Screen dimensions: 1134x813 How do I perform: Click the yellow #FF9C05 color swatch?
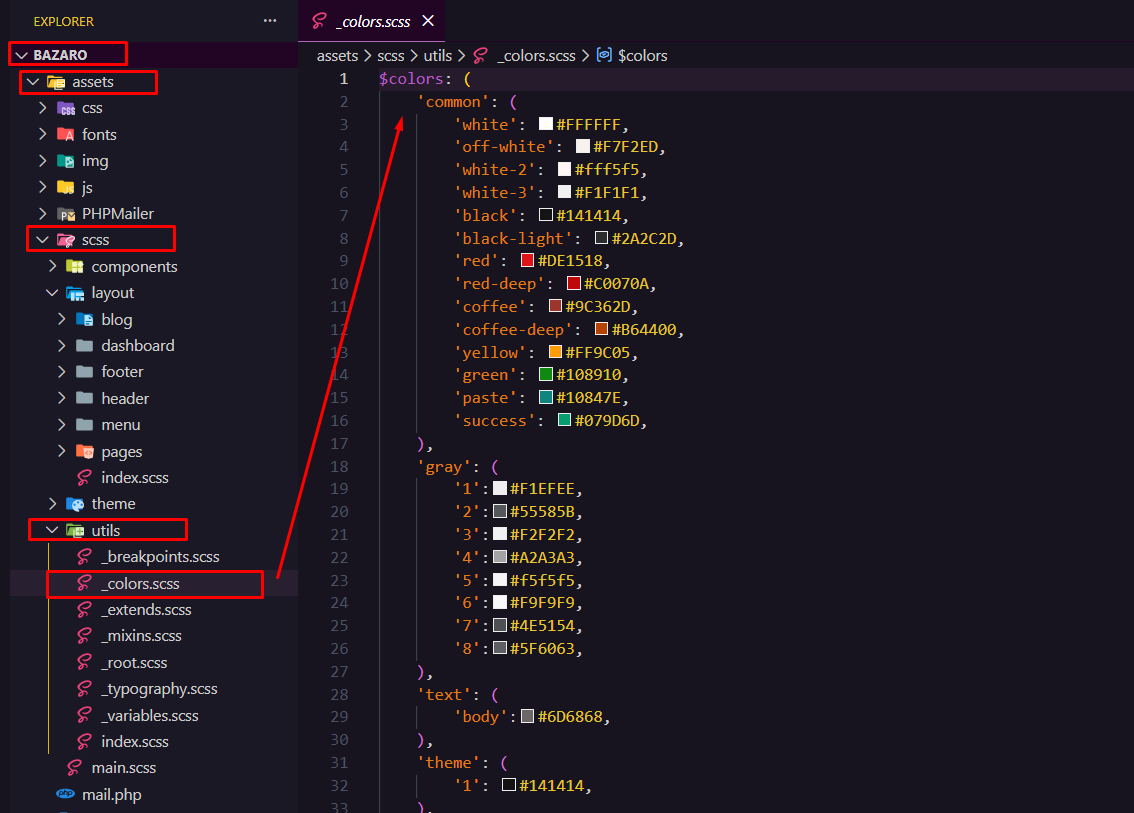point(555,353)
